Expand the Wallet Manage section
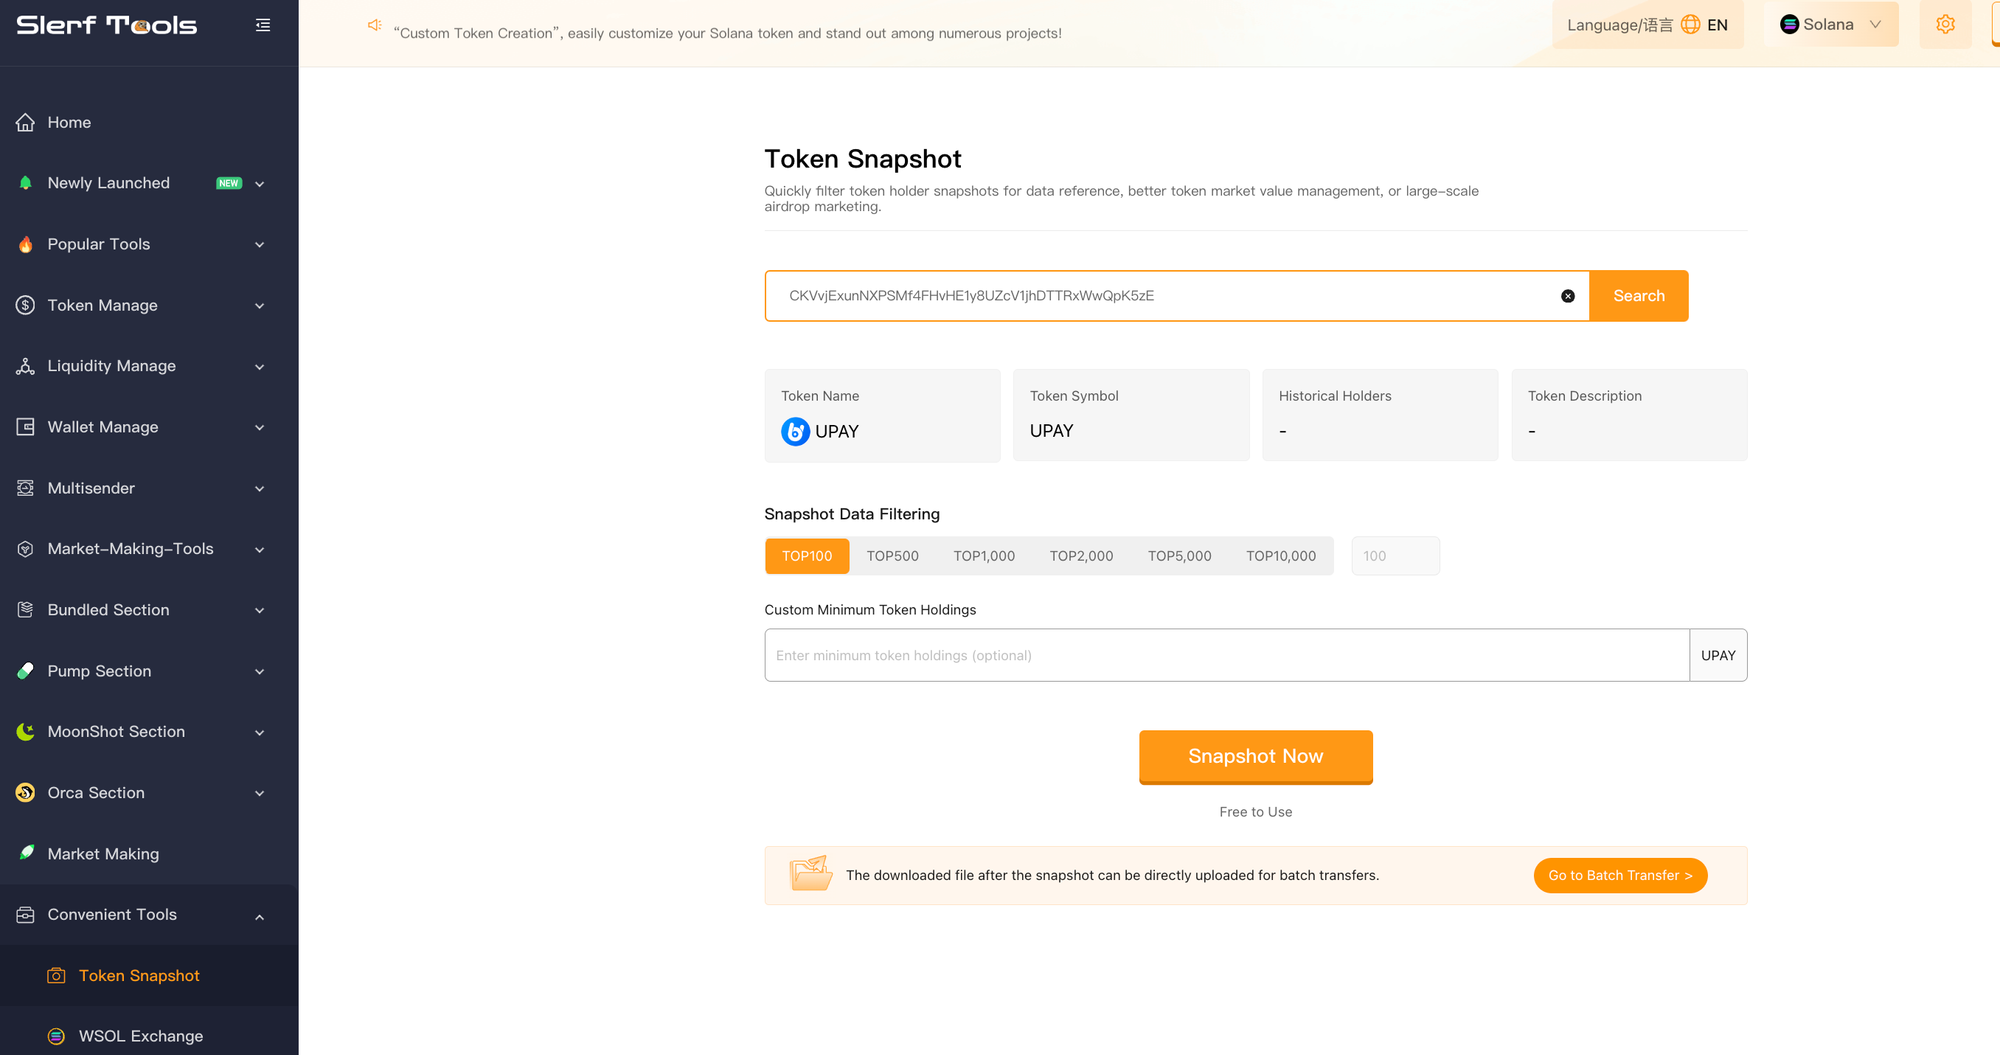 [x=260, y=428]
